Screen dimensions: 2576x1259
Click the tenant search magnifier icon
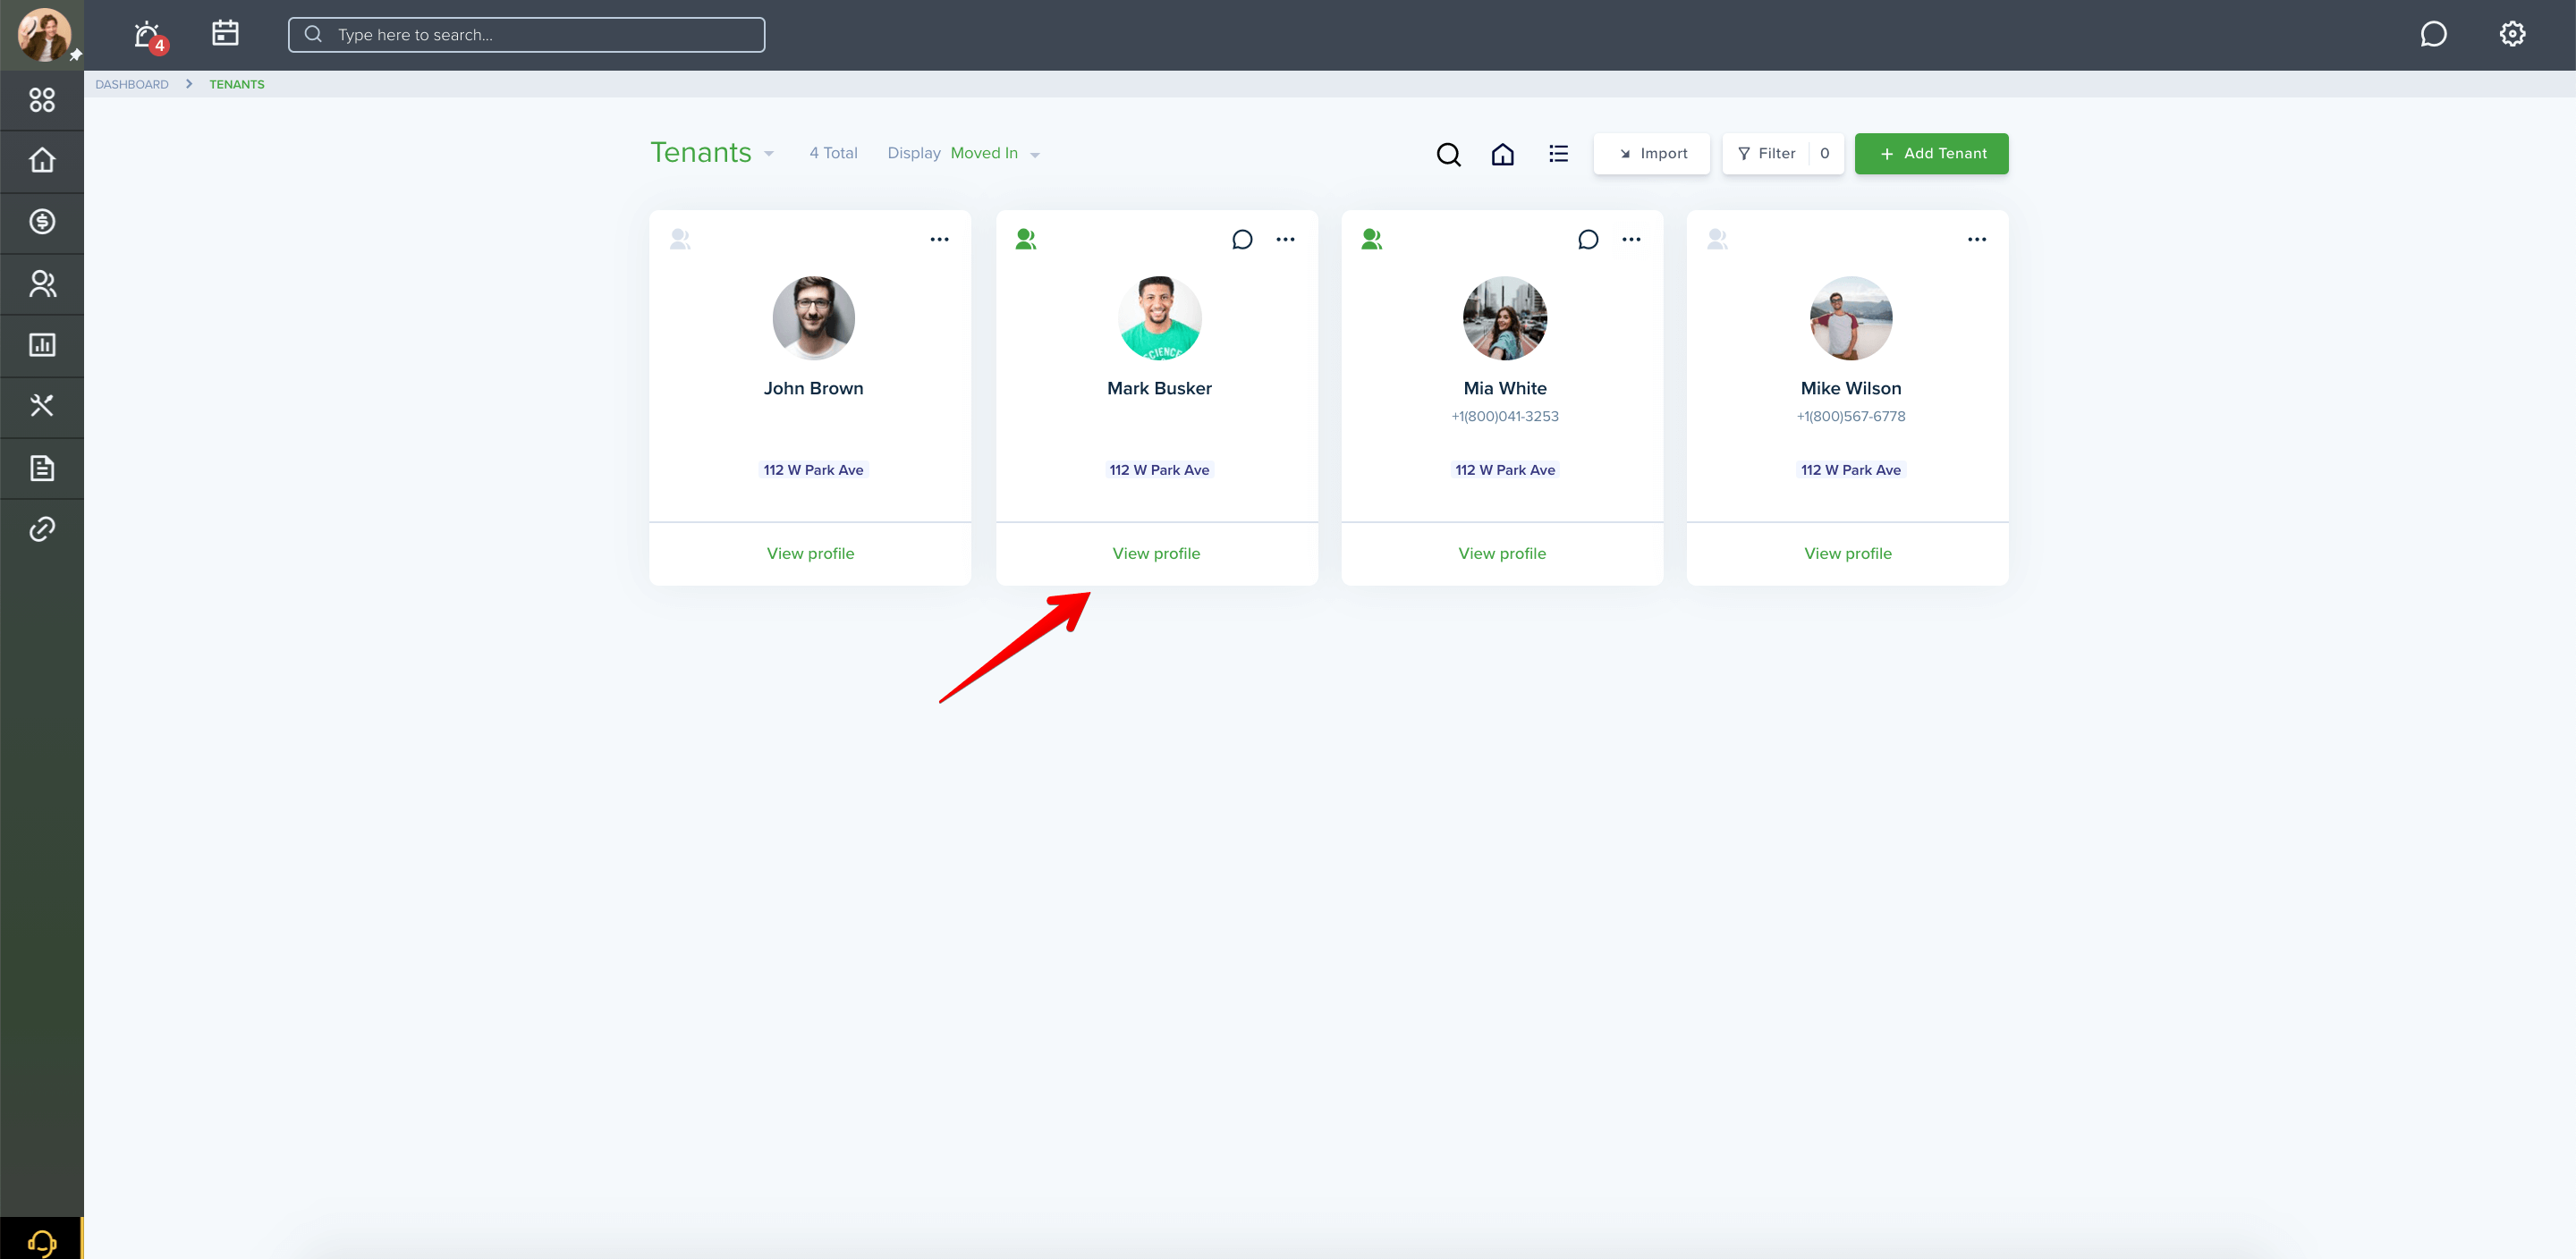pyautogui.click(x=1448, y=154)
